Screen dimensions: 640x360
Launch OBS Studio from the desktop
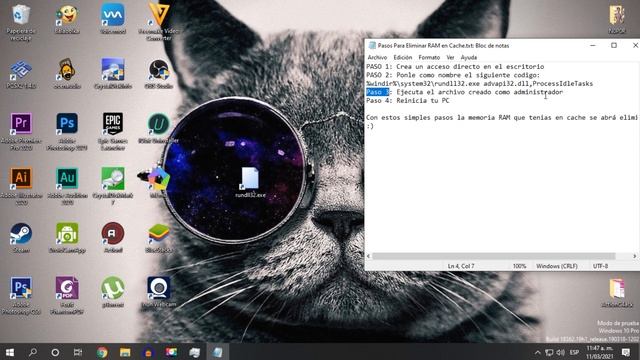[x=159, y=74]
